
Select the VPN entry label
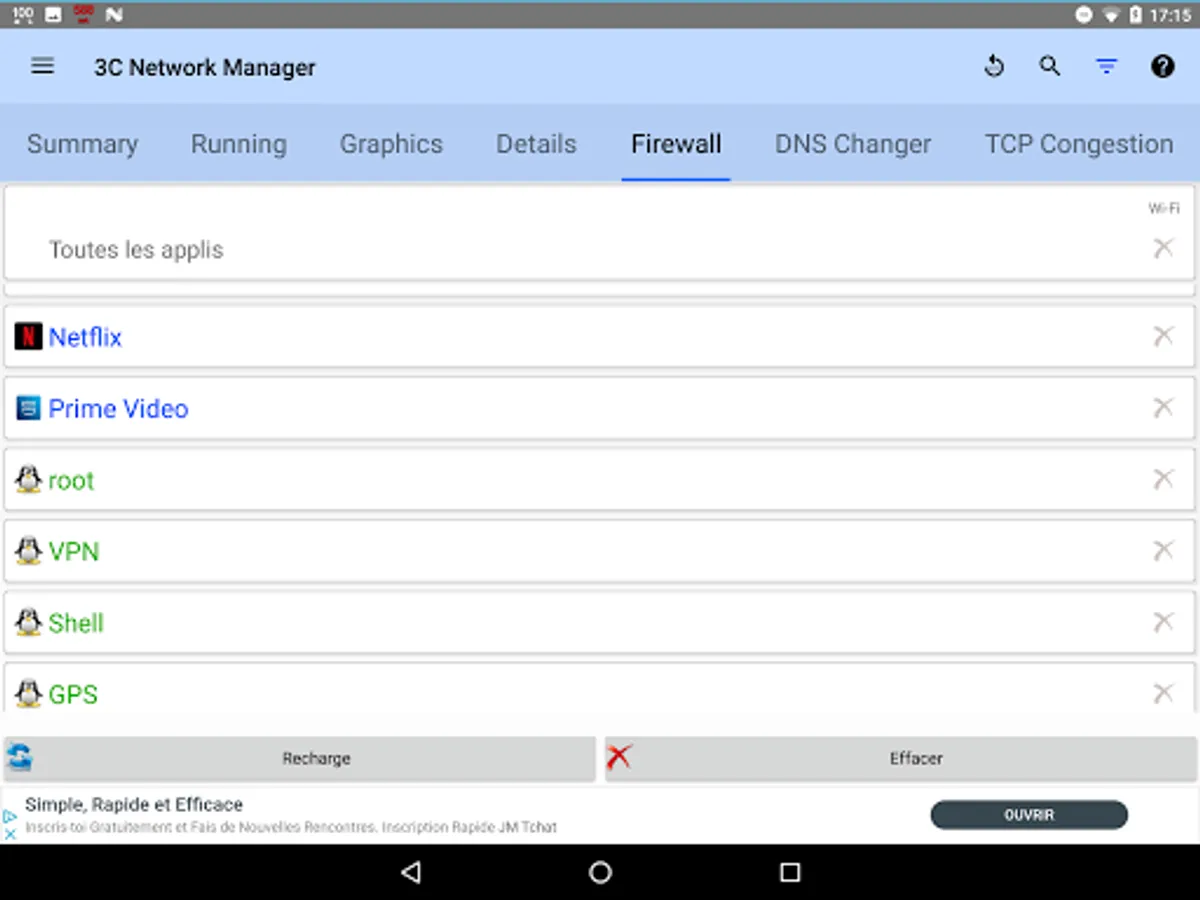pos(74,552)
